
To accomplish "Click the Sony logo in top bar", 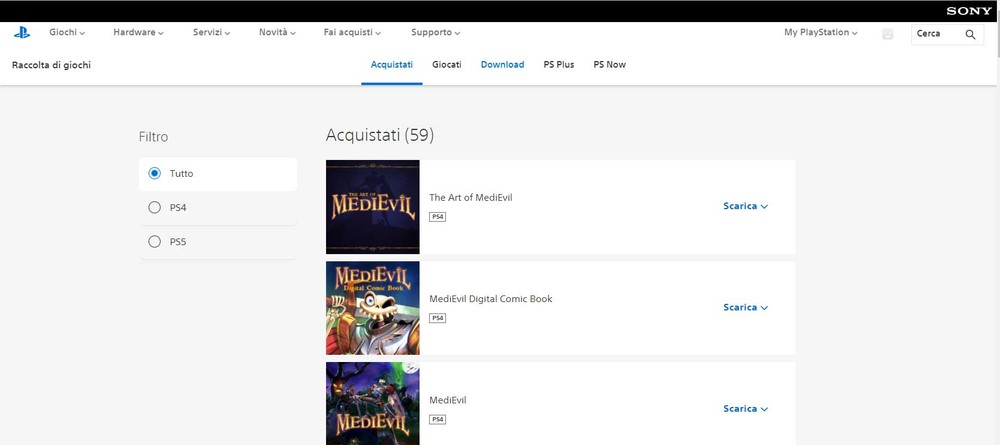I will coord(969,10).
